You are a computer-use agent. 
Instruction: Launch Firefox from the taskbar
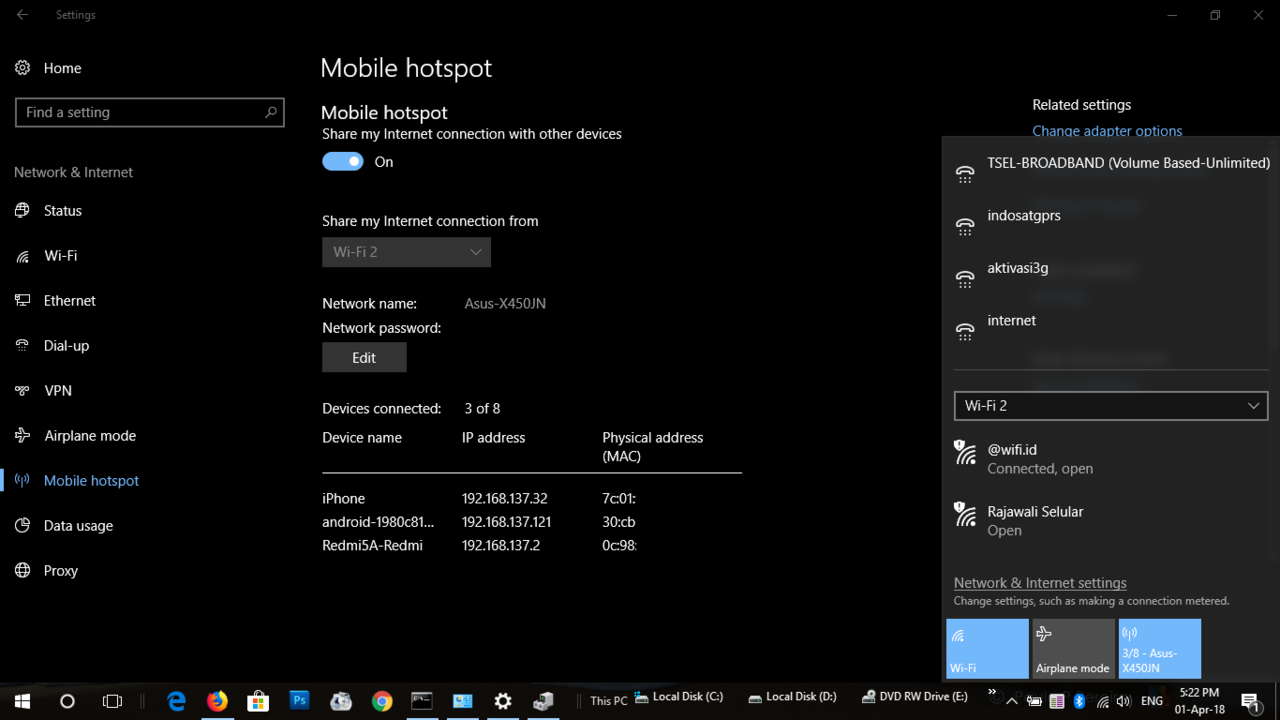(217, 702)
